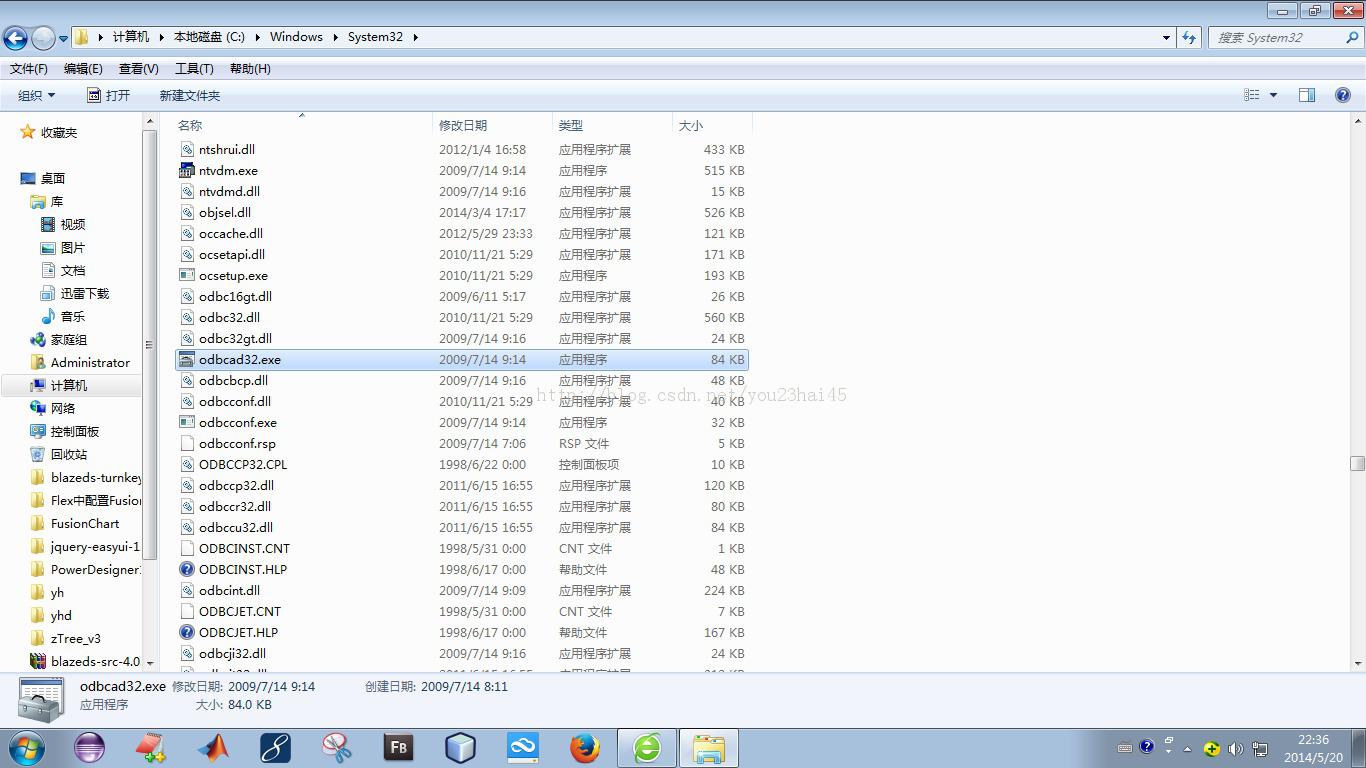This screenshot has width=1366, height=768.
Task: Sort by 大小 column header
Action: point(691,125)
